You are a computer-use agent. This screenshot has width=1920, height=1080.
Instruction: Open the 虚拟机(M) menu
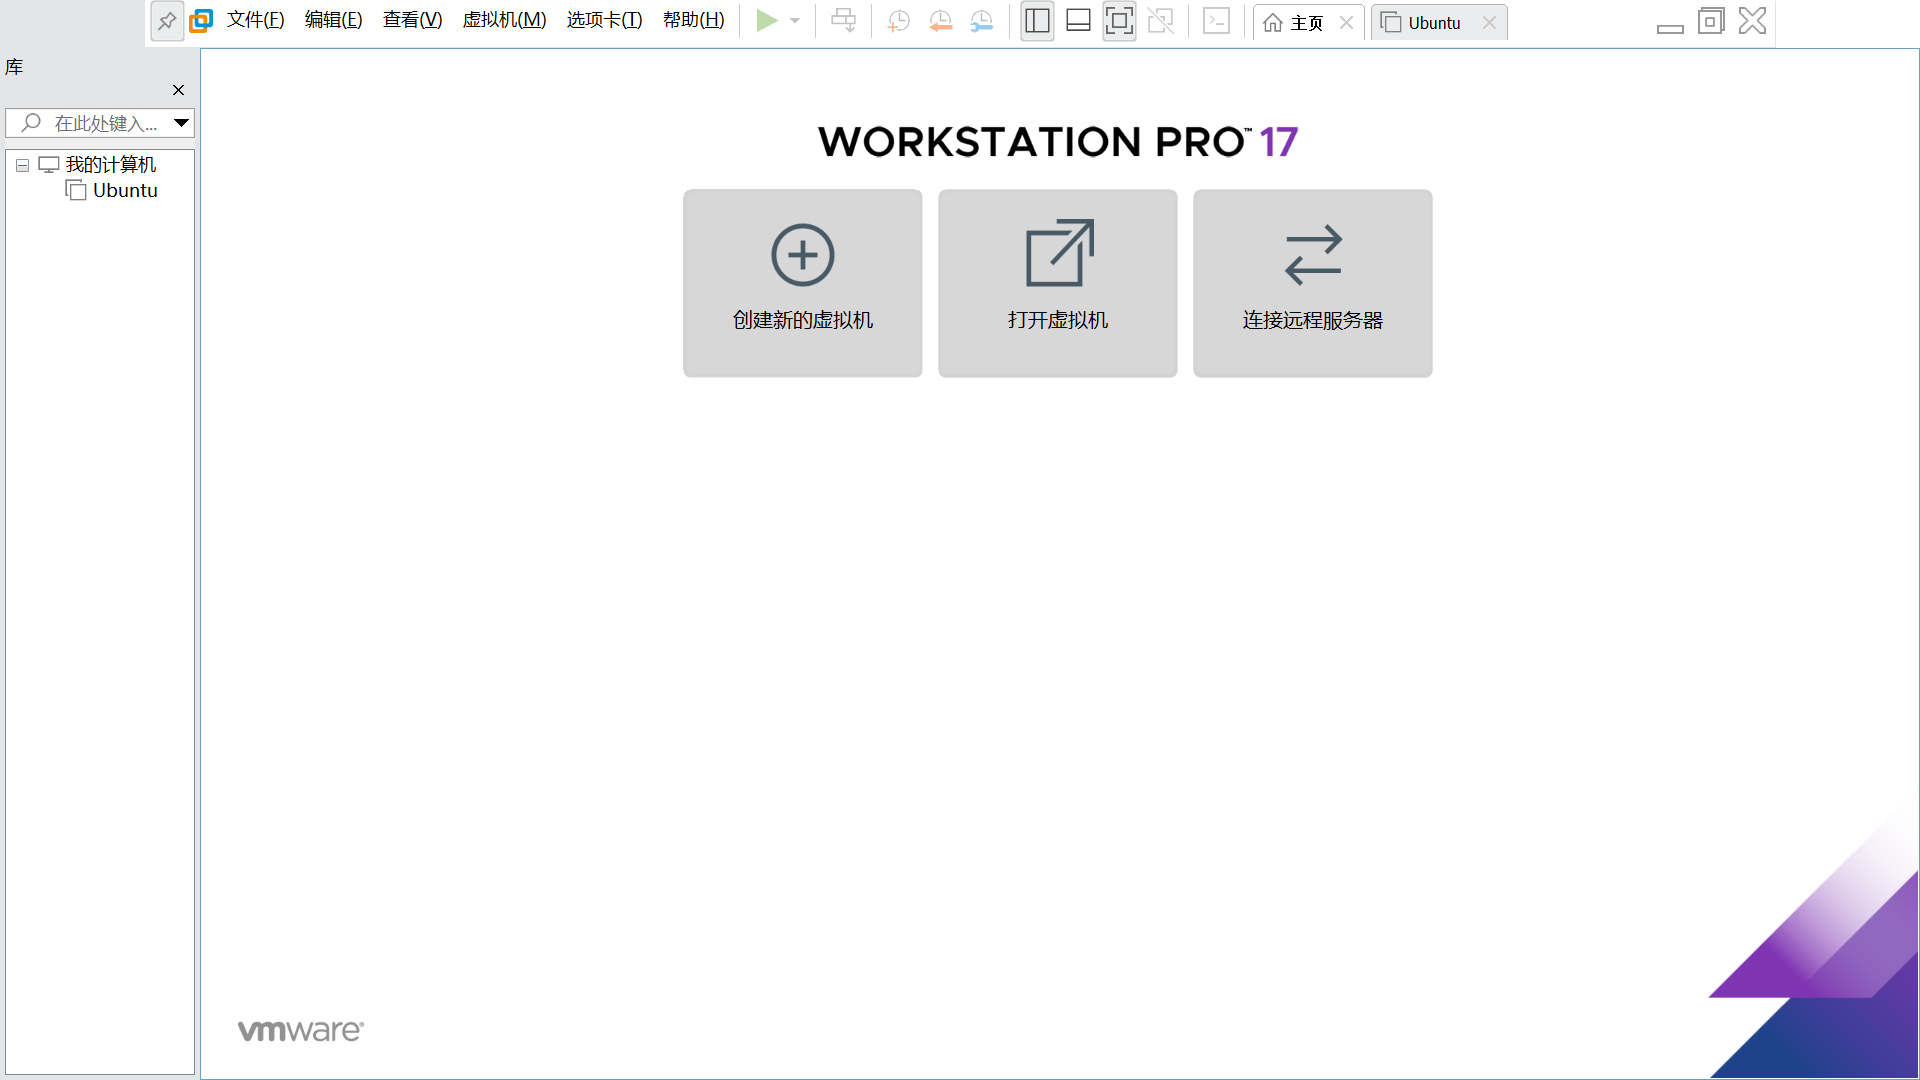tap(504, 20)
